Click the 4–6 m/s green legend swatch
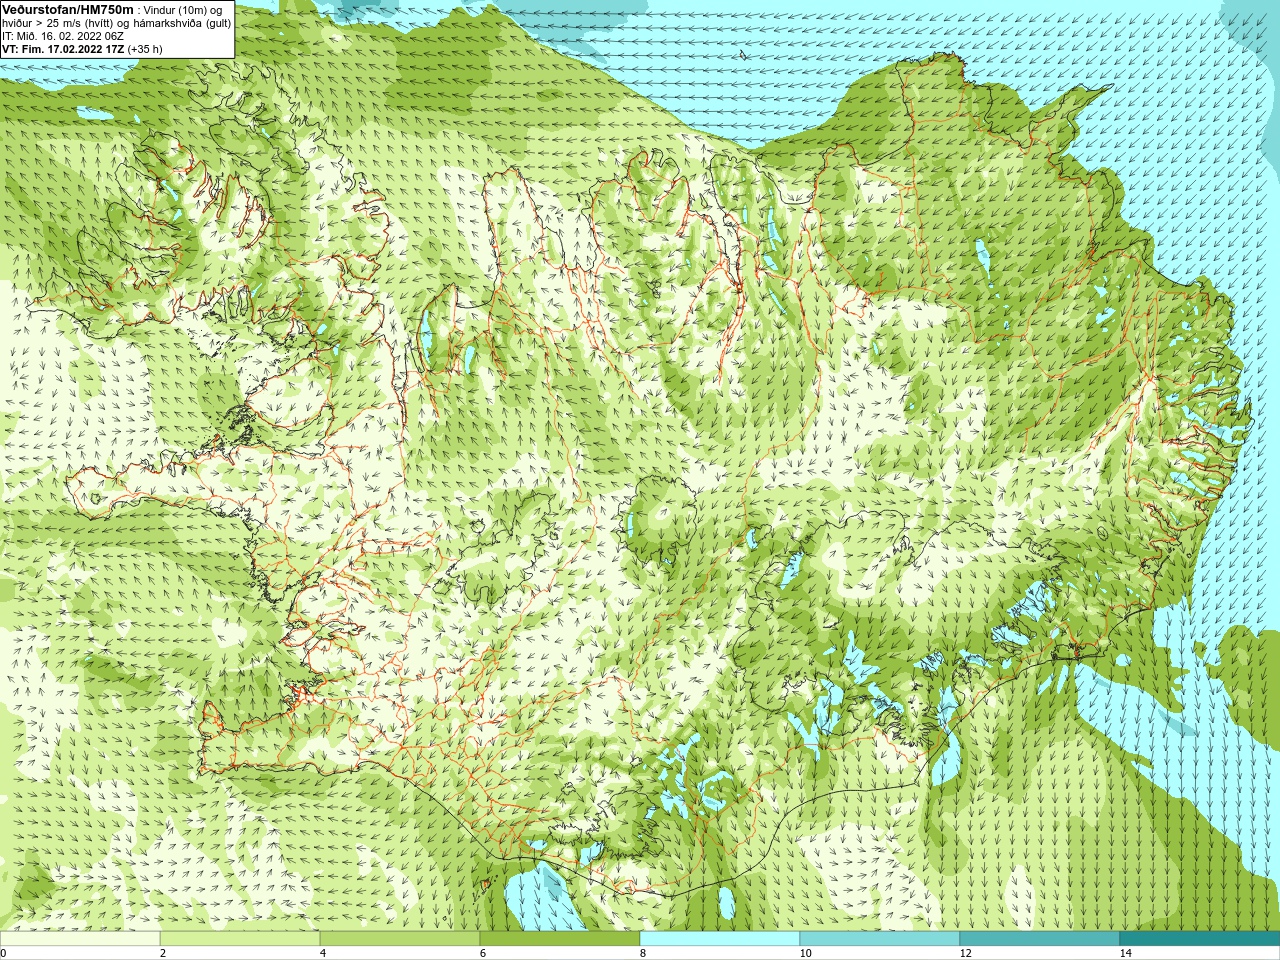The image size is (1280, 960). (x=400, y=939)
